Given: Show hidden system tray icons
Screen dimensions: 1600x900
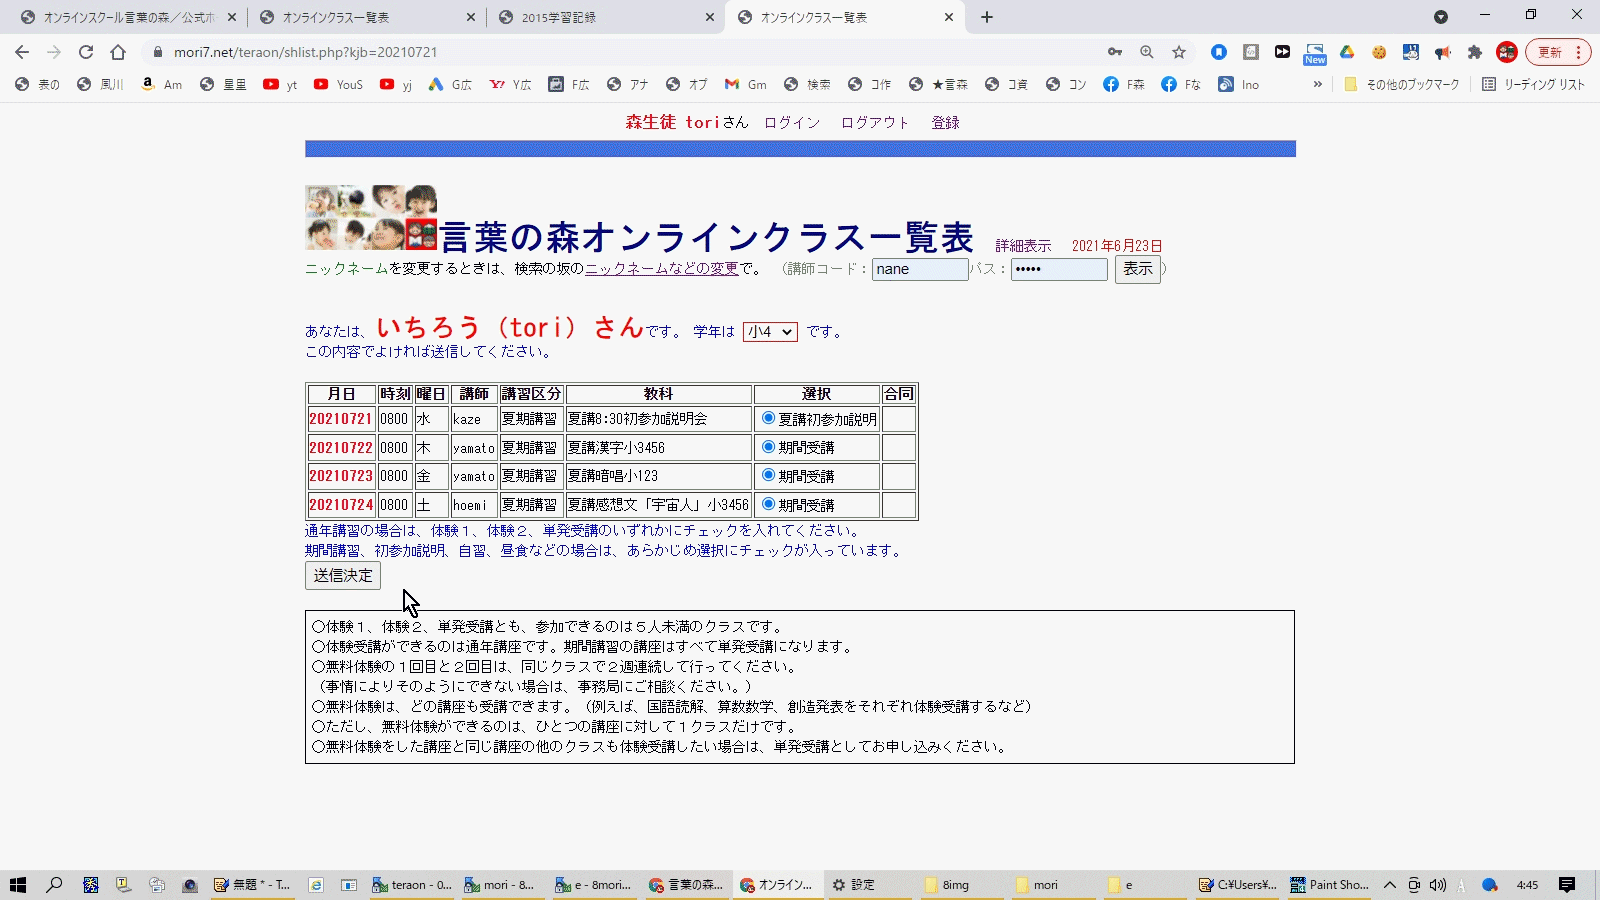Looking at the screenshot, I should 1389,885.
